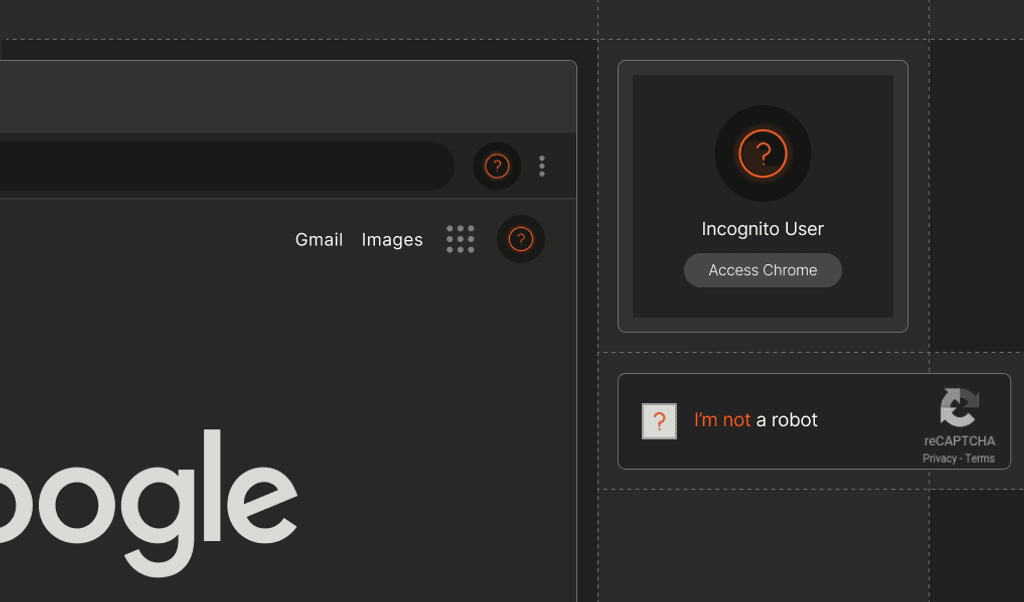Click the profile question-mark icon beside address bar
1024x602 pixels.
(497, 166)
